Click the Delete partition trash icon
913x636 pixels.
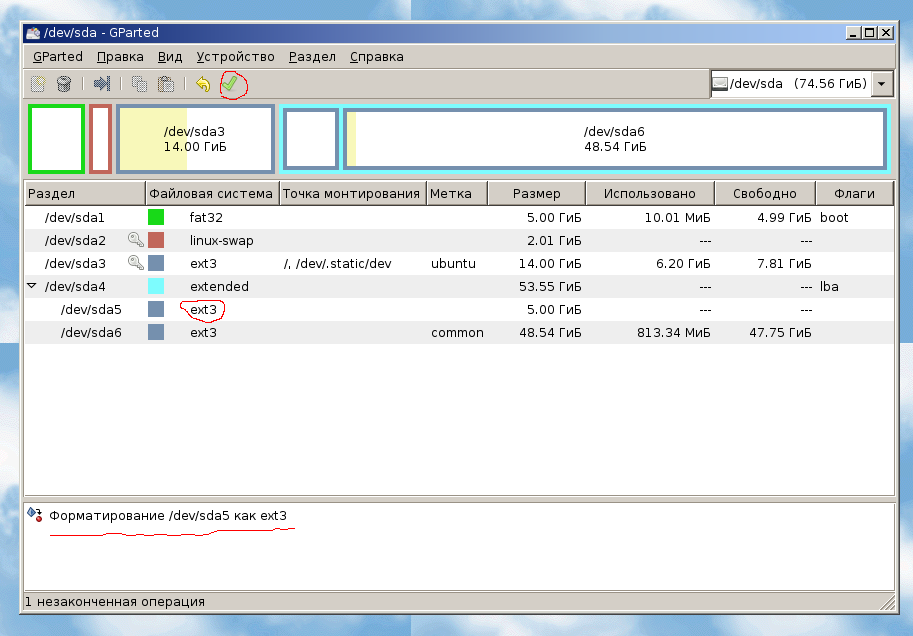(x=64, y=84)
